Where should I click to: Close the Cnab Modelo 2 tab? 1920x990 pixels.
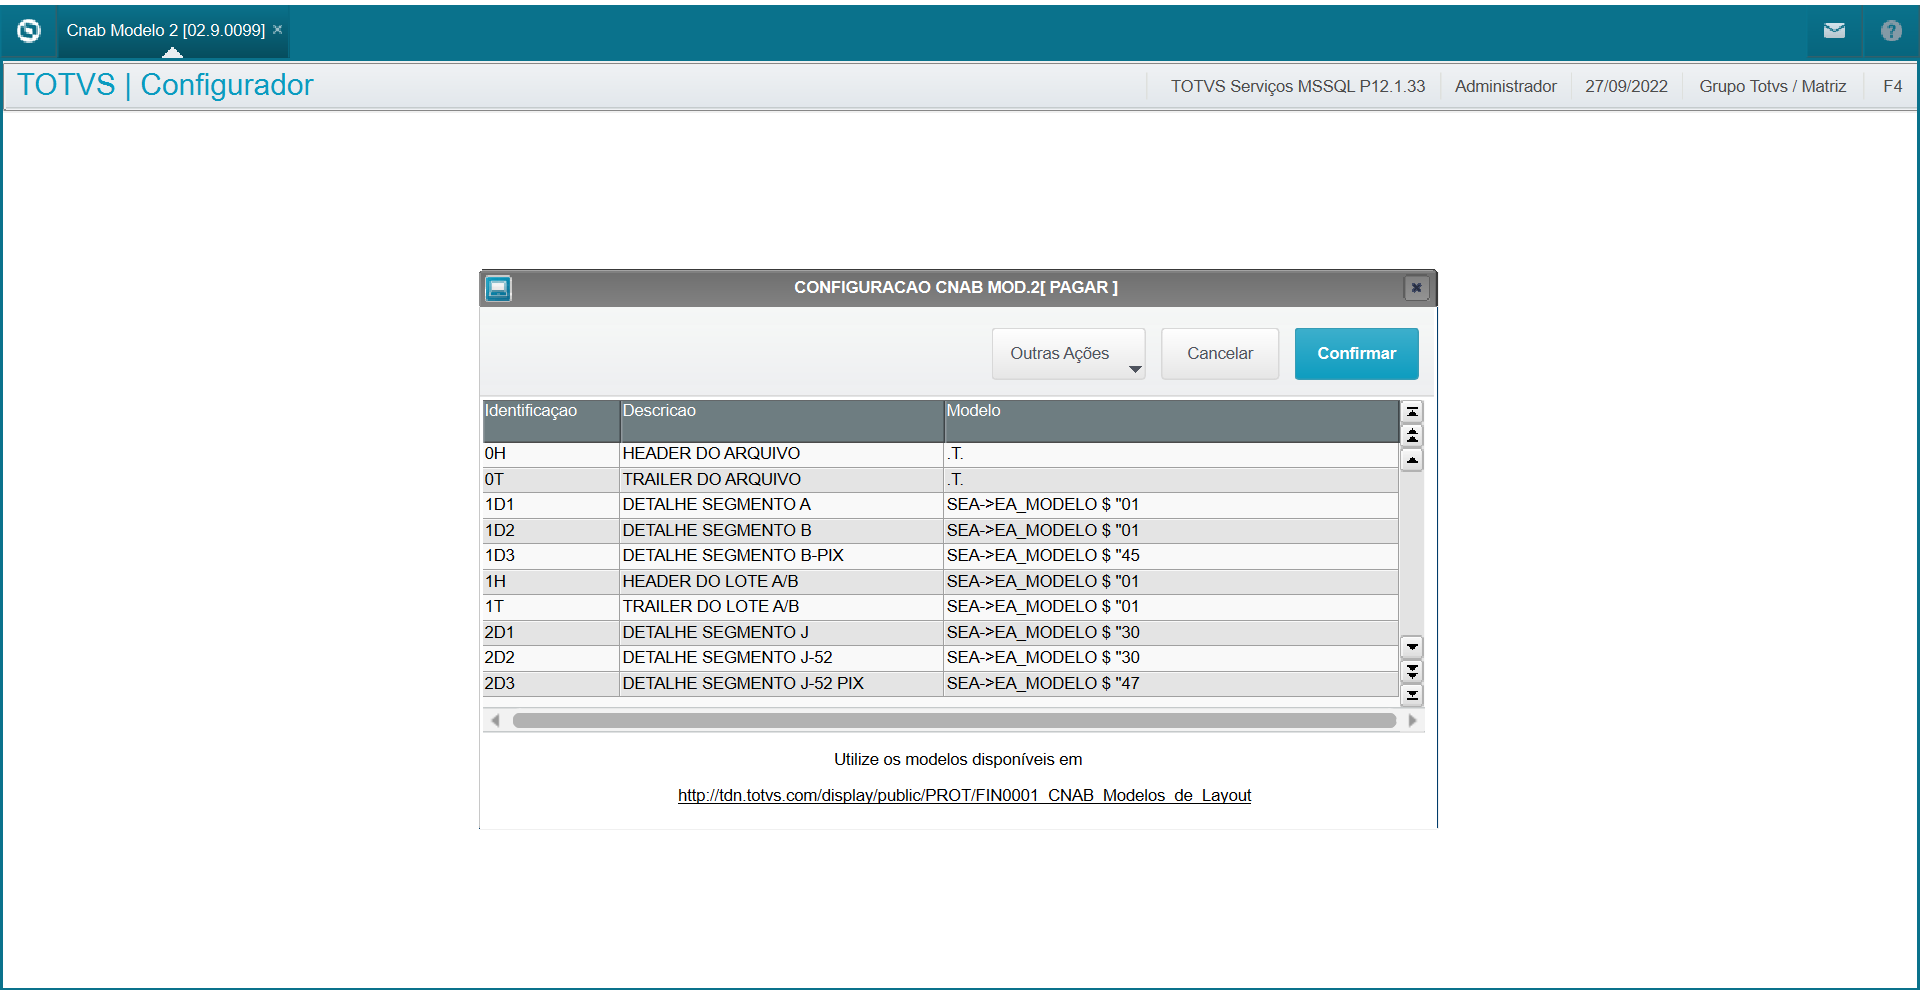coord(278,30)
